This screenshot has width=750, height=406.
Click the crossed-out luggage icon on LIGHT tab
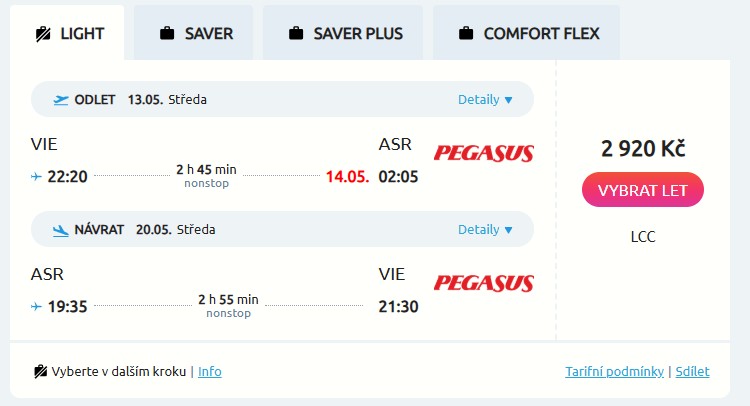click(42, 33)
